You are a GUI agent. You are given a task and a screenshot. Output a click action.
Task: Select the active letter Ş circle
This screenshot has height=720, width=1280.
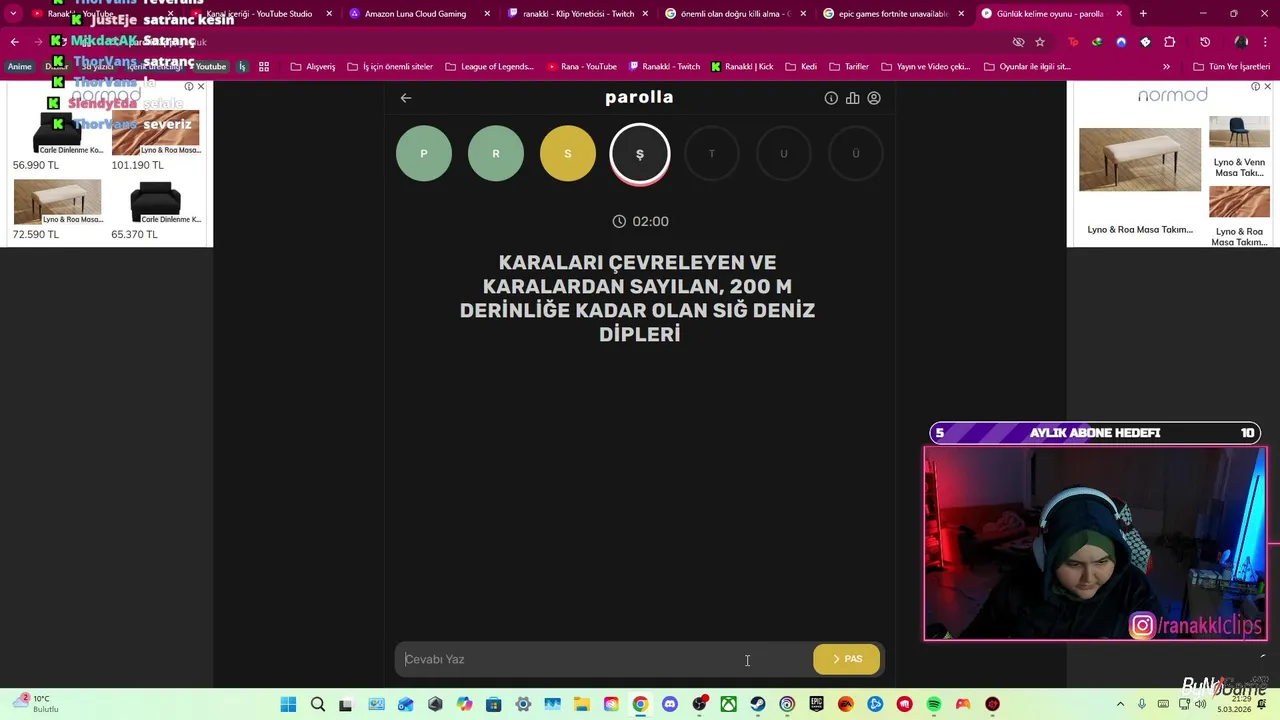640,154
